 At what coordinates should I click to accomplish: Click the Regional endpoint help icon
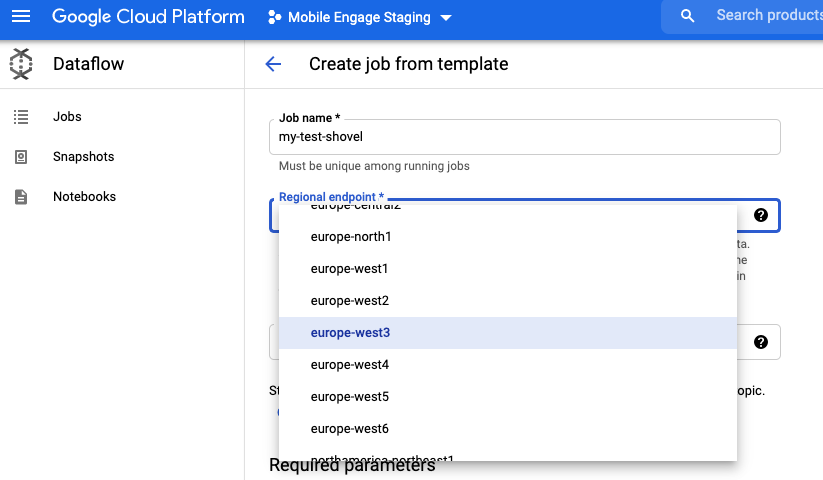760,215
